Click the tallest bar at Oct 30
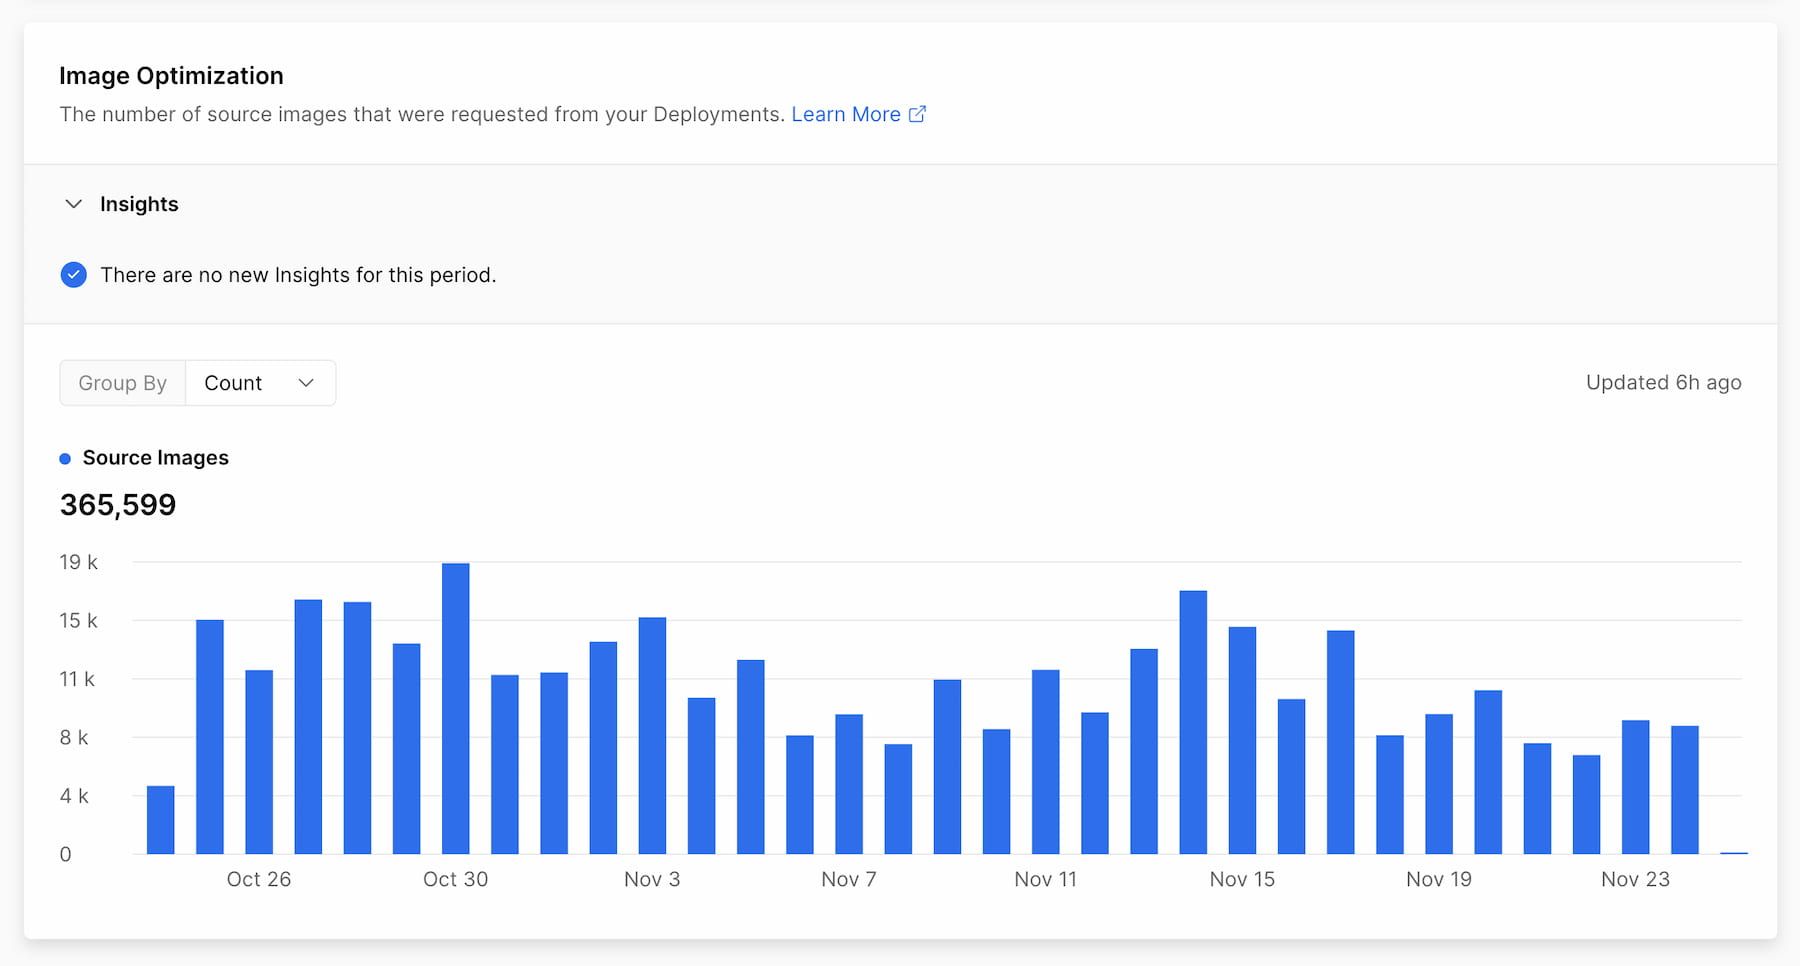Screen dimensions: 1800x966 [x=456, y=708]
